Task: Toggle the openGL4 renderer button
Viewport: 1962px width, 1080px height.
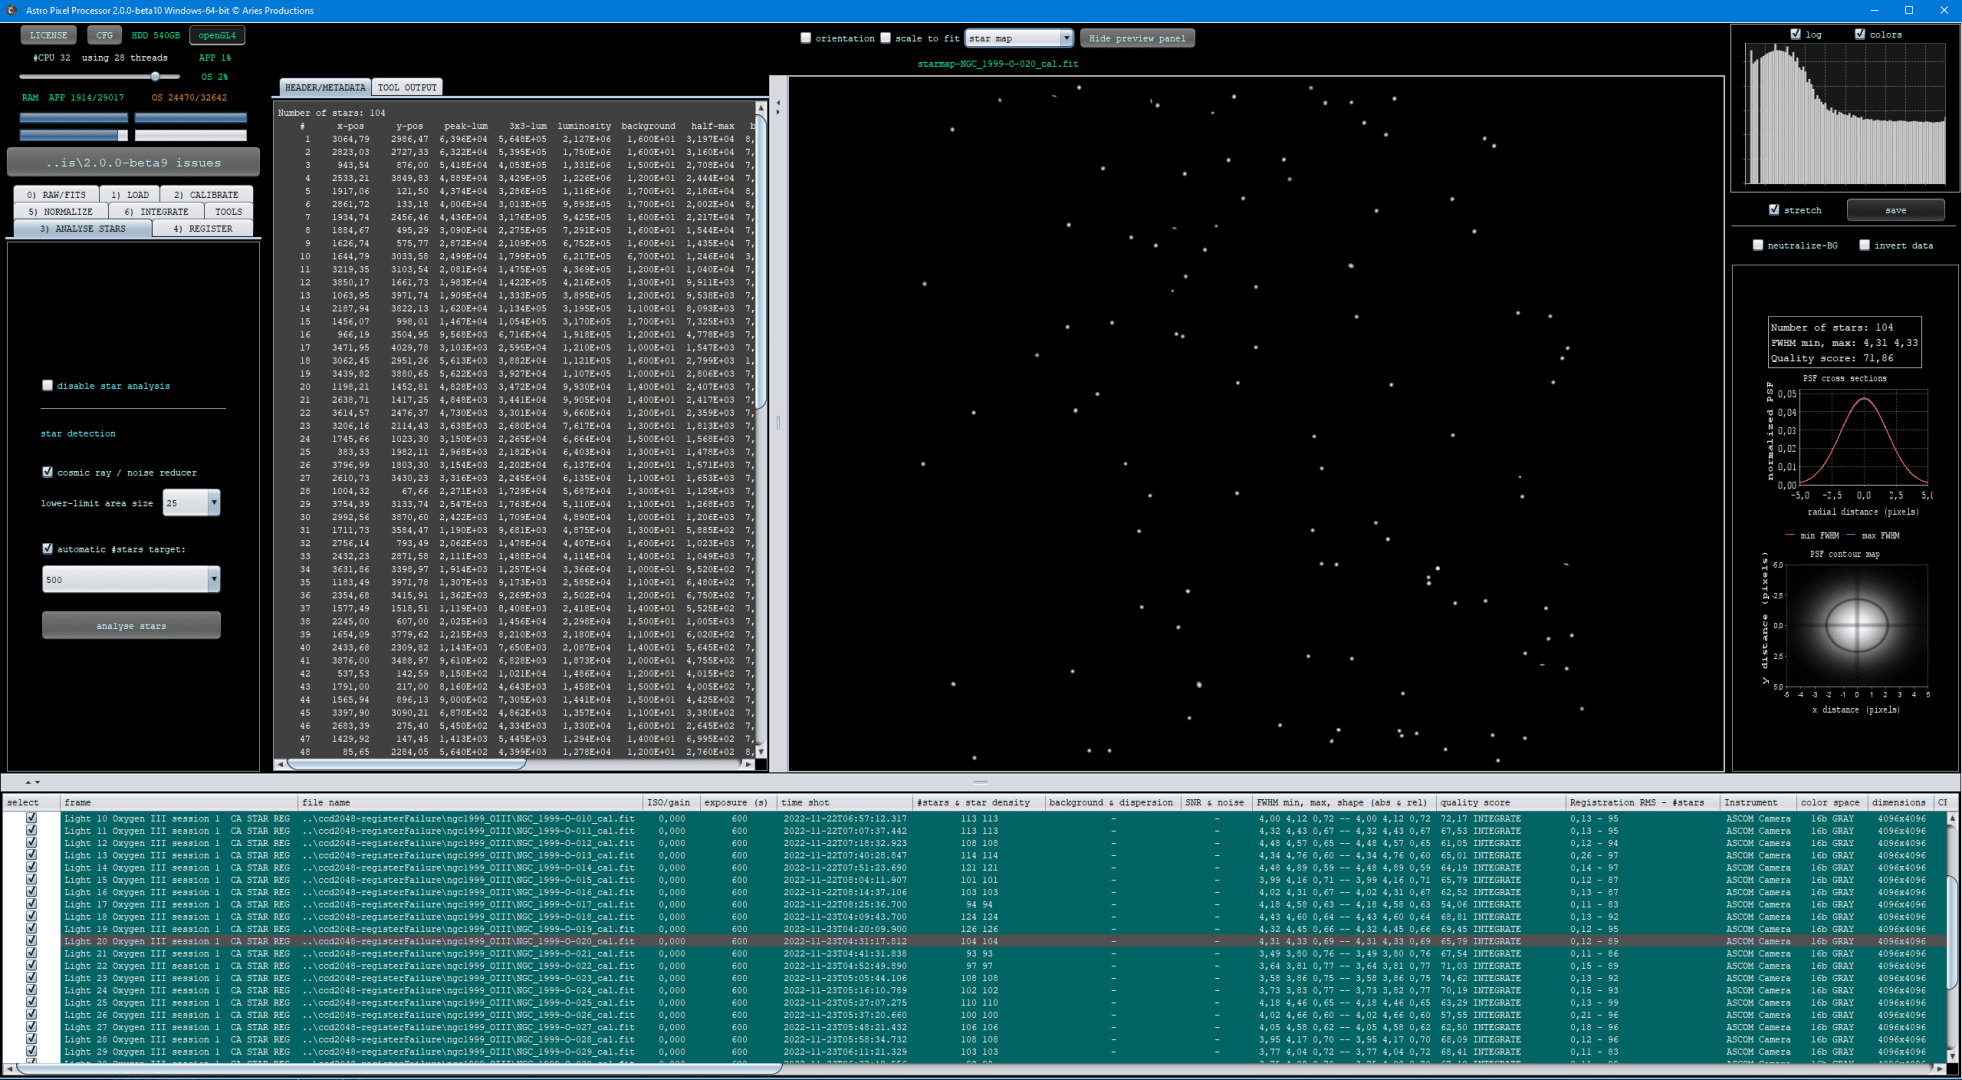Action: (x=217, y=35)
